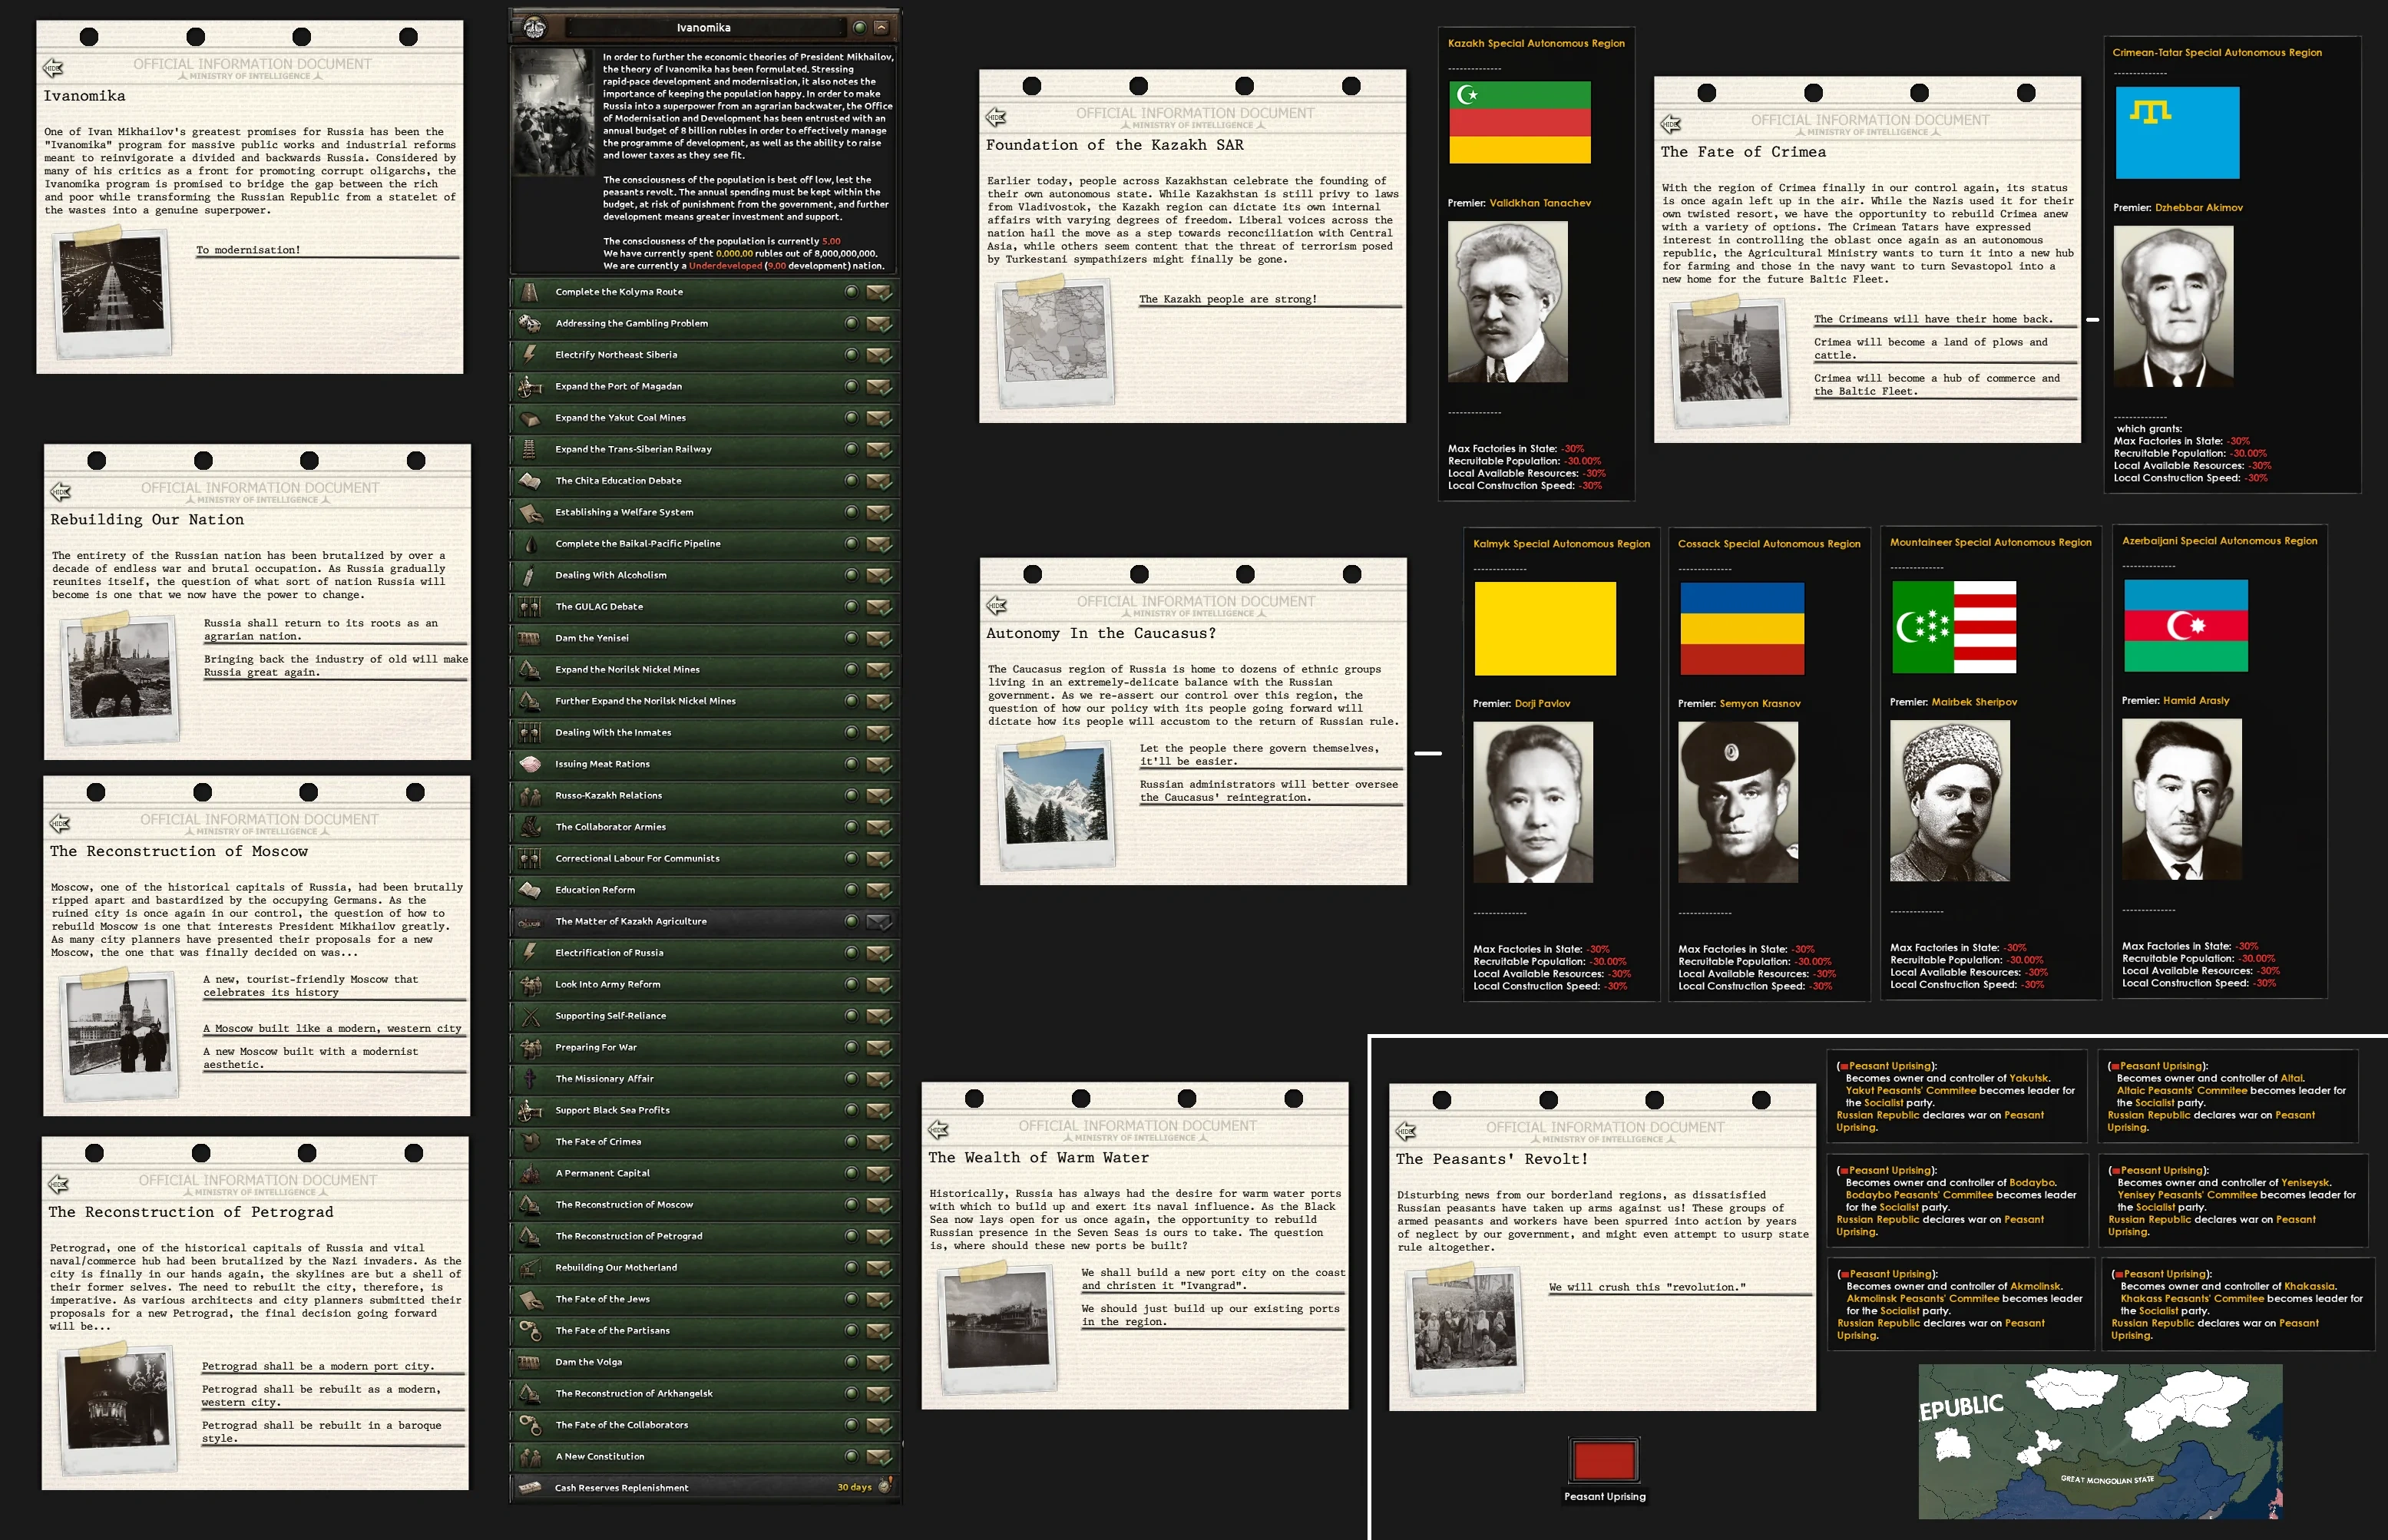Toggle the green circle in the Ivanomika header

859,27
